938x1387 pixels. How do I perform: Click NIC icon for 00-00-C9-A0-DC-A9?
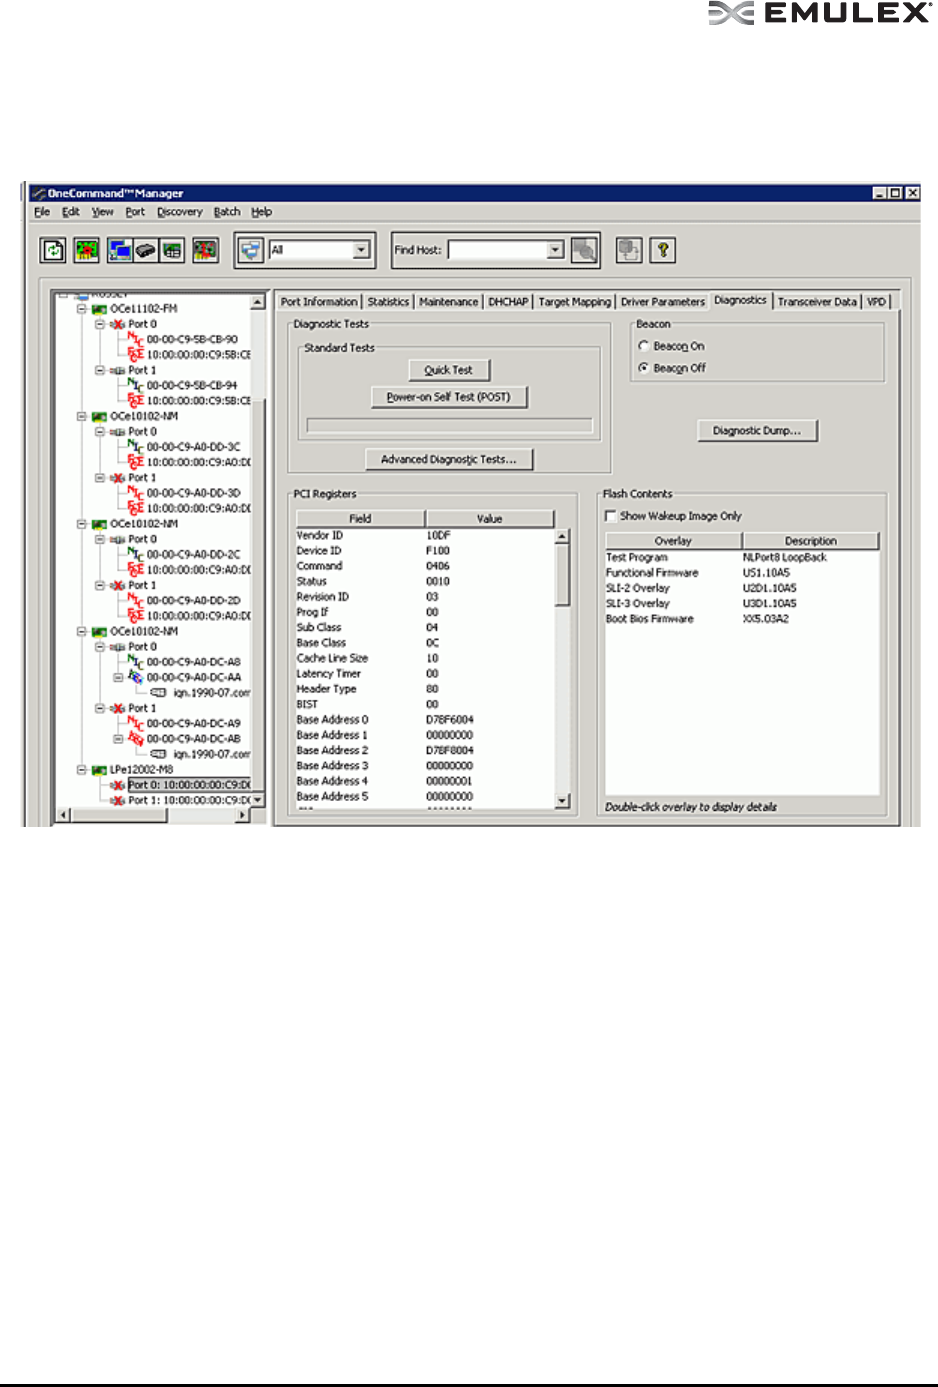pyautogui.click(x=135, y=723)
